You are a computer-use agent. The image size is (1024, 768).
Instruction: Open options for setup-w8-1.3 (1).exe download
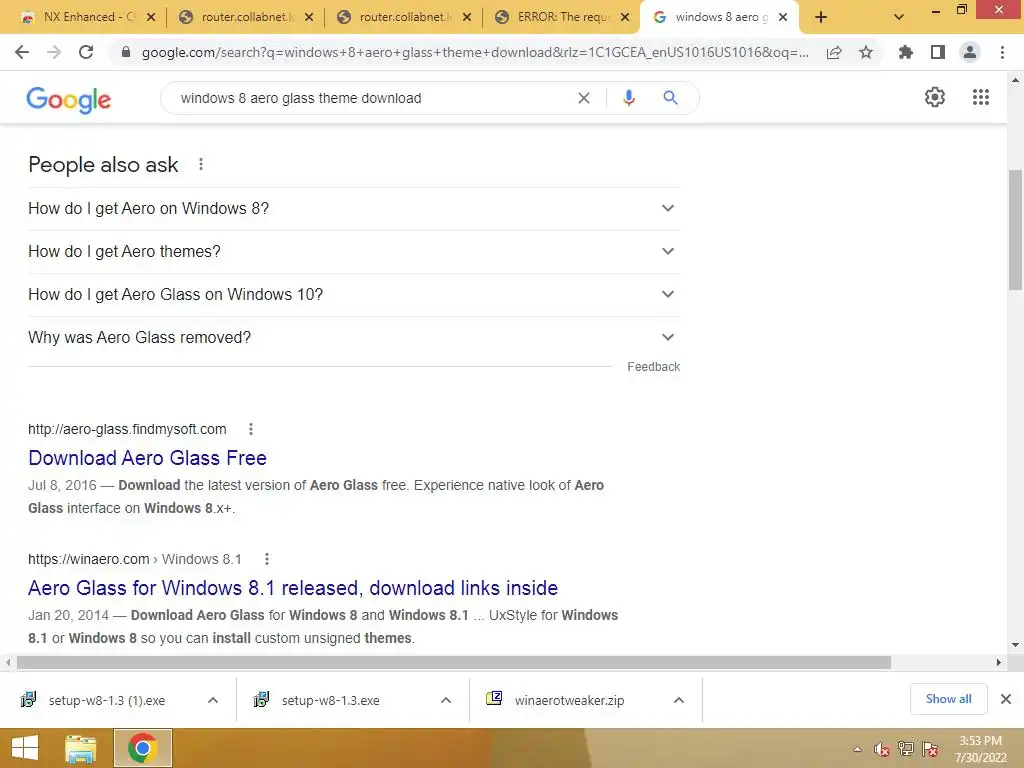(213, 700)
